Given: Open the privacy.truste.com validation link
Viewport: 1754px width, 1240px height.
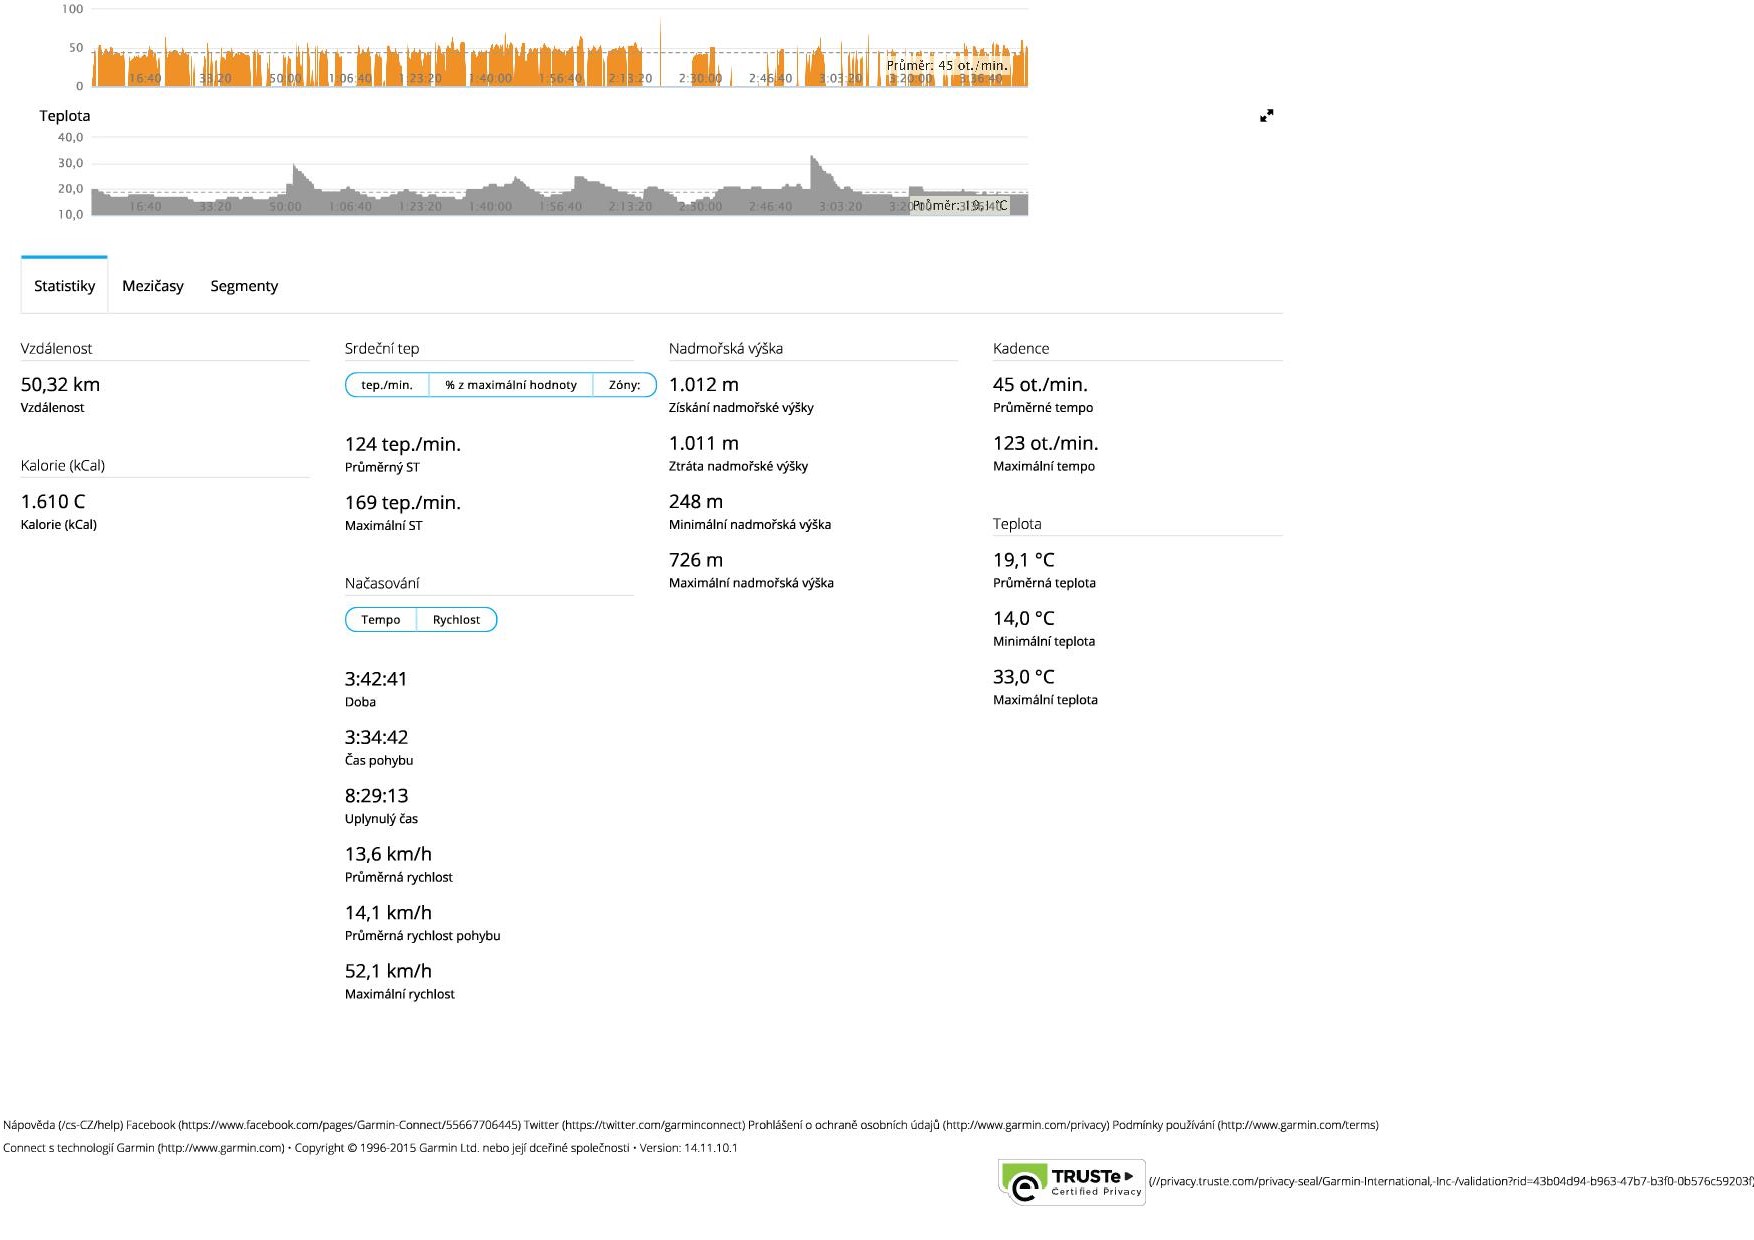Looking at the screenshot, I should [1450, 1182].
